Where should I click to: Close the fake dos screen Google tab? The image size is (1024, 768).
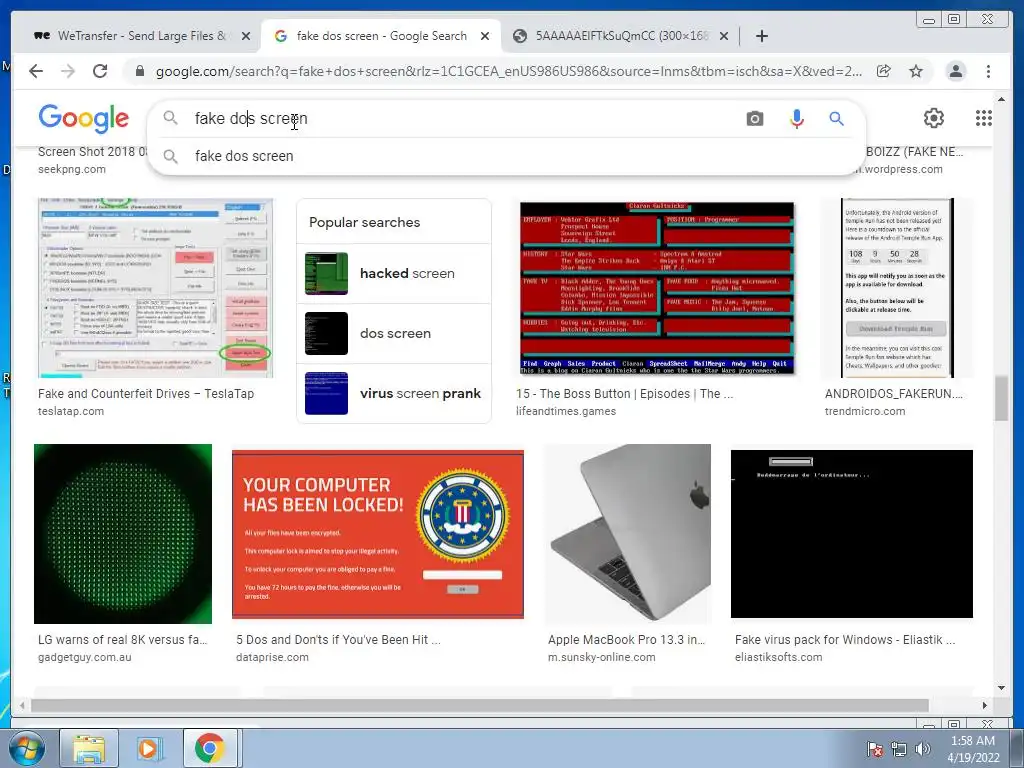[485, 36]
